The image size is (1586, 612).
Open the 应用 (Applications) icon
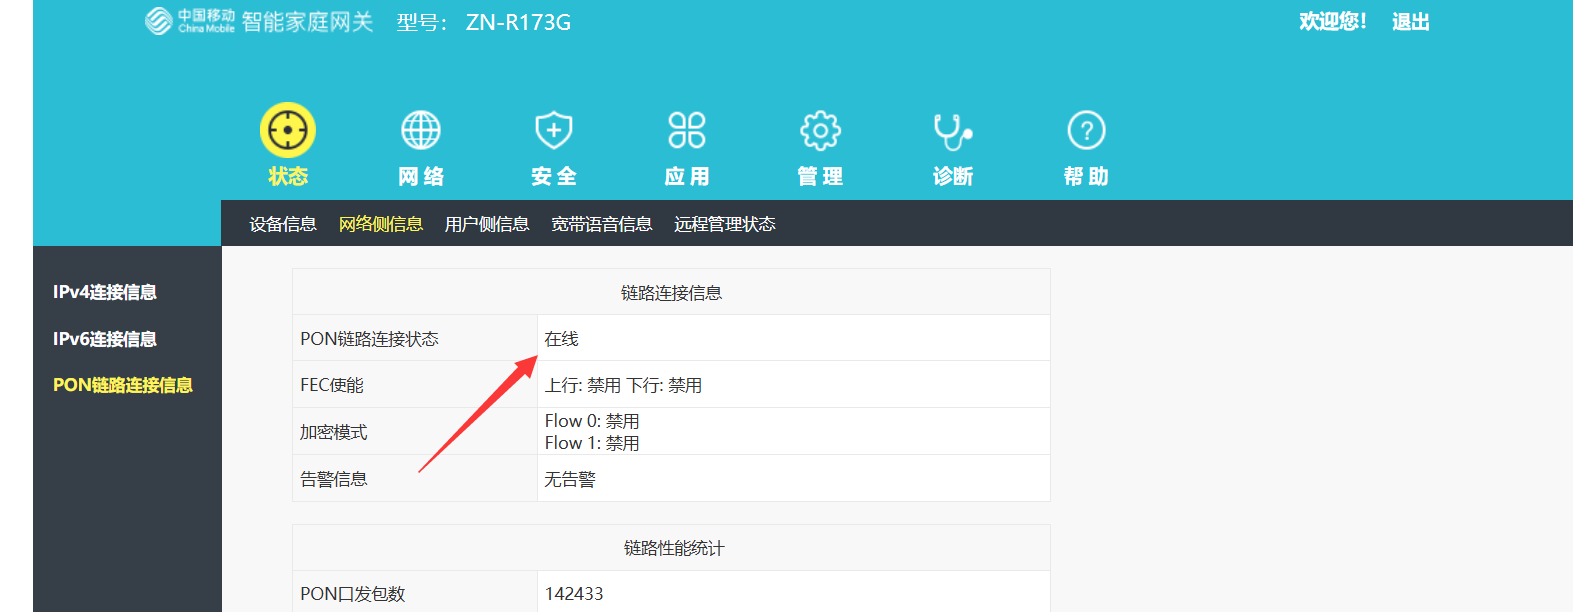point(687,130)
